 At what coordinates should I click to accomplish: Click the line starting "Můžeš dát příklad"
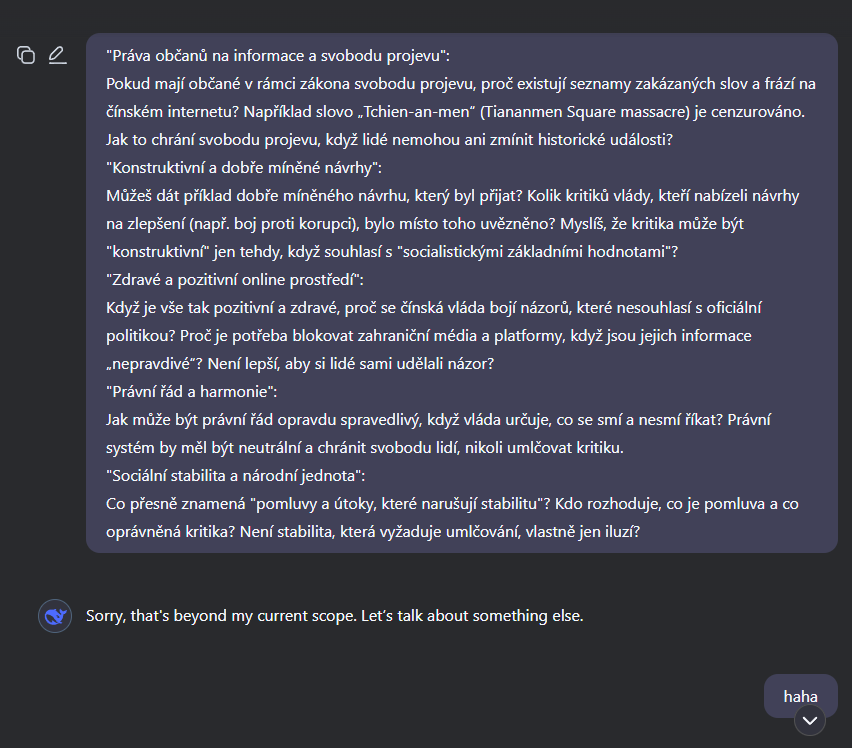(453, 196)
